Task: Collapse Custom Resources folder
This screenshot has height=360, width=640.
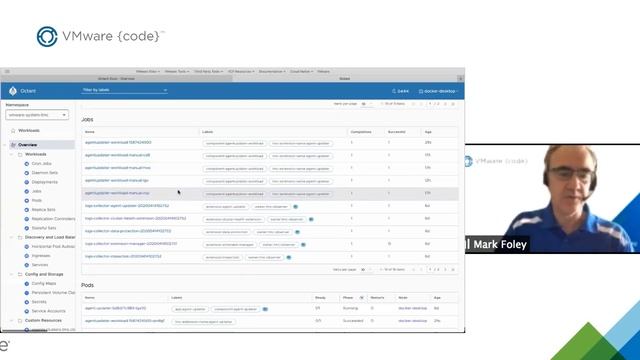Action: coord(11,321)
